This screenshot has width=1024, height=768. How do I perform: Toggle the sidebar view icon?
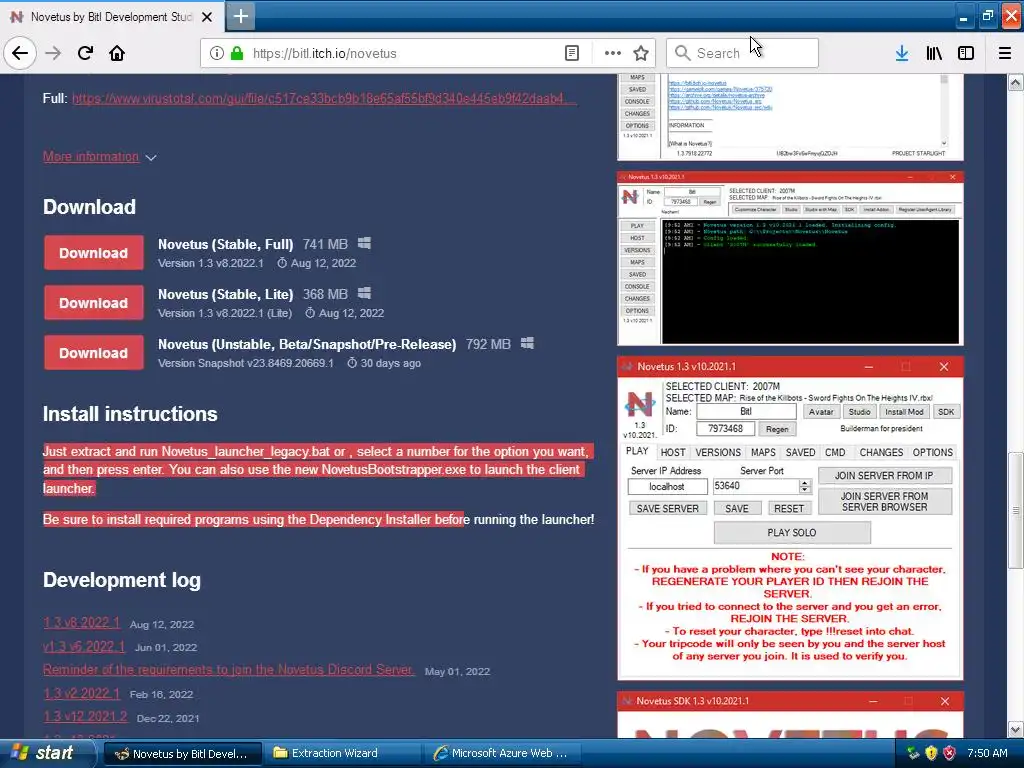(965, 54)
